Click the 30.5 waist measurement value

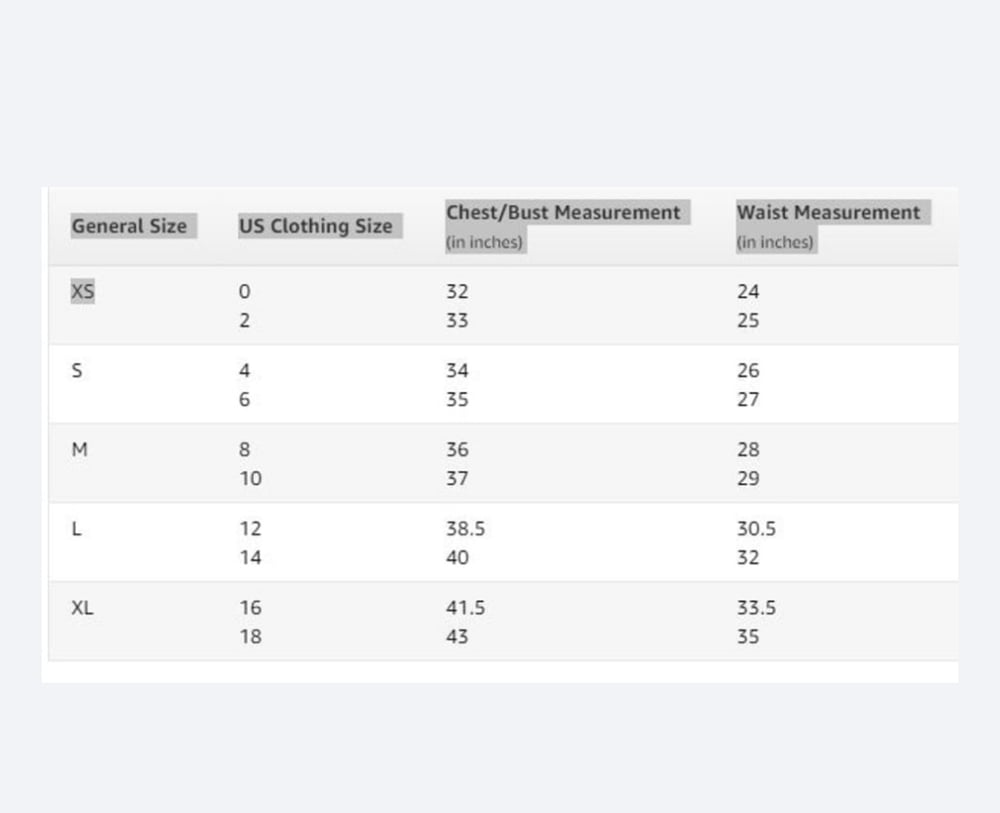pyautogui.click(x=756, y=528)
